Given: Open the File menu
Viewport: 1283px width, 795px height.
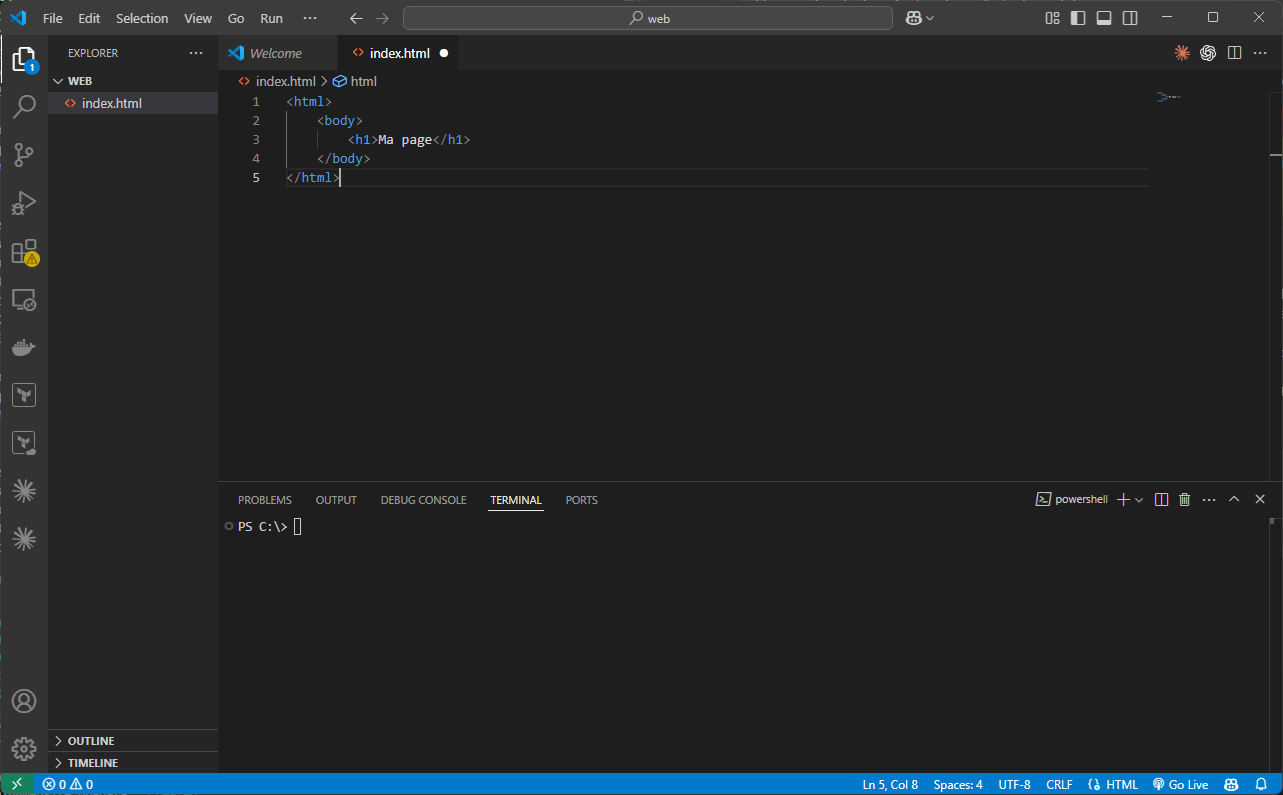Looking at the screenshot, I should [53, 18].
